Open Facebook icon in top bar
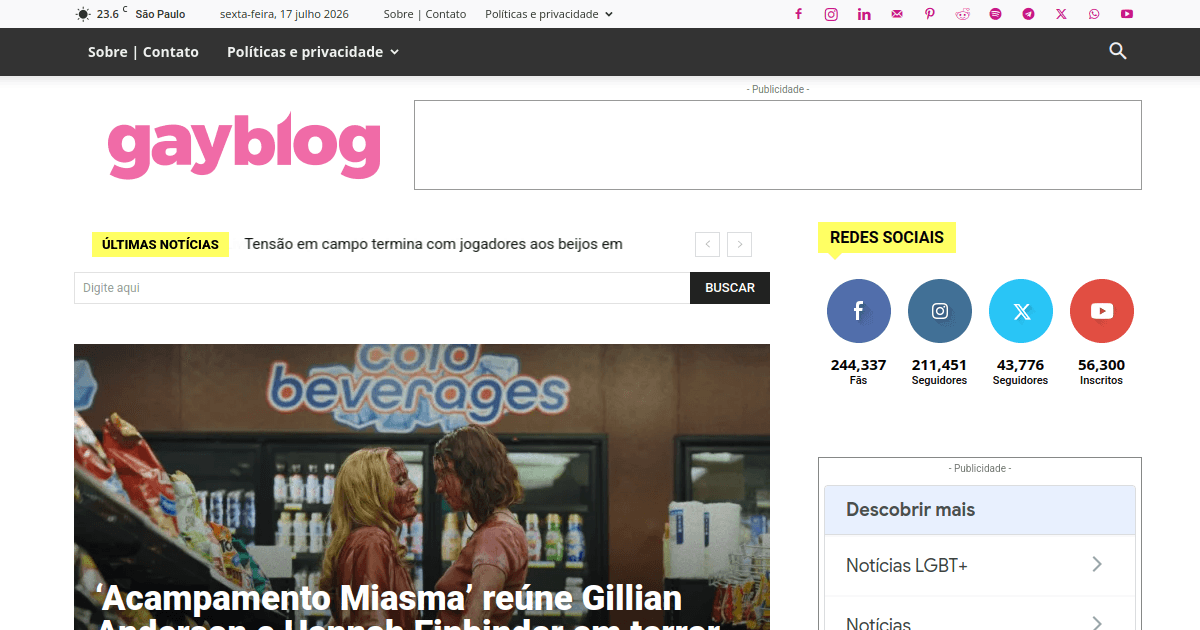Image resolution: width=1200 pixels, height=630 pixels. (x=798, y=14)
